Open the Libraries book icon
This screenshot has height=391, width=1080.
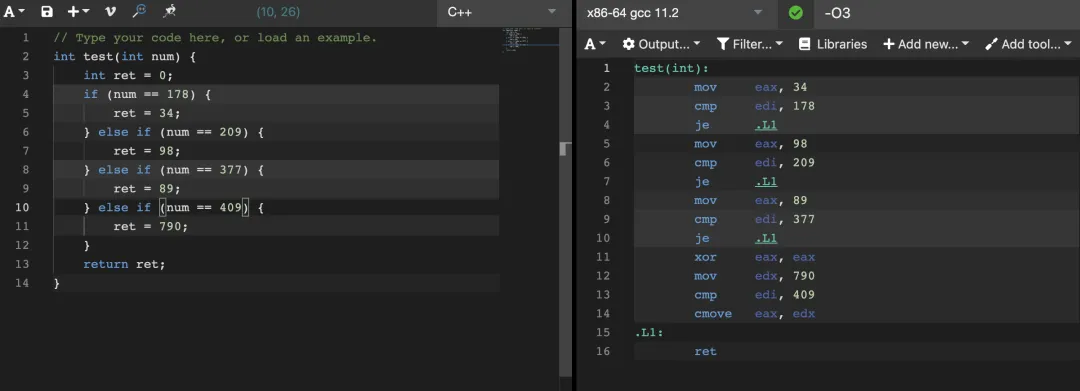pyautogui.click(x=832, y=44)
